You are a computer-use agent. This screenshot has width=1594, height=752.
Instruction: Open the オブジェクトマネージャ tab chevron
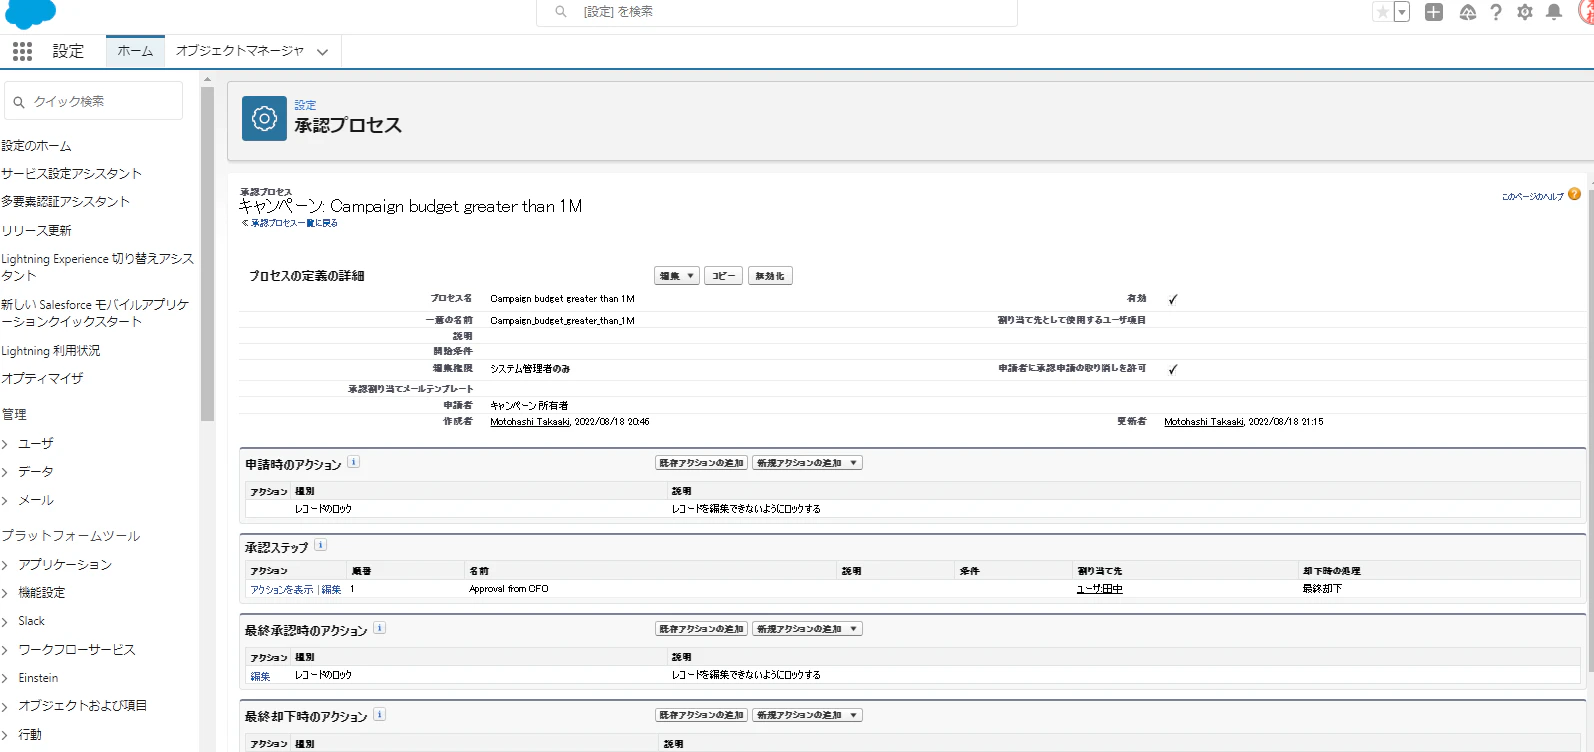point(322,52)
